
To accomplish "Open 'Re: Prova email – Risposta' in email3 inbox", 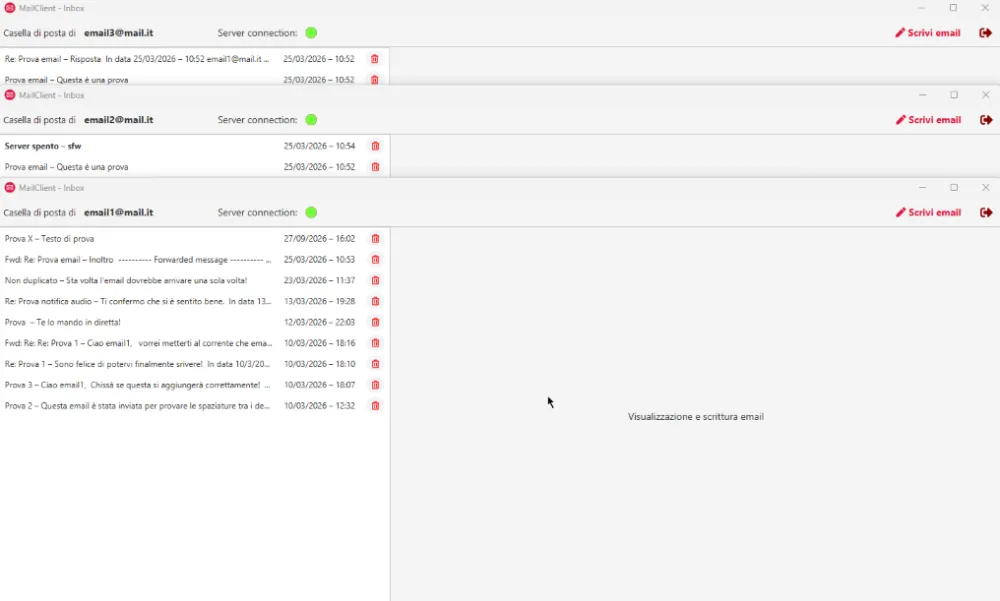I will (x=195, y=59).
